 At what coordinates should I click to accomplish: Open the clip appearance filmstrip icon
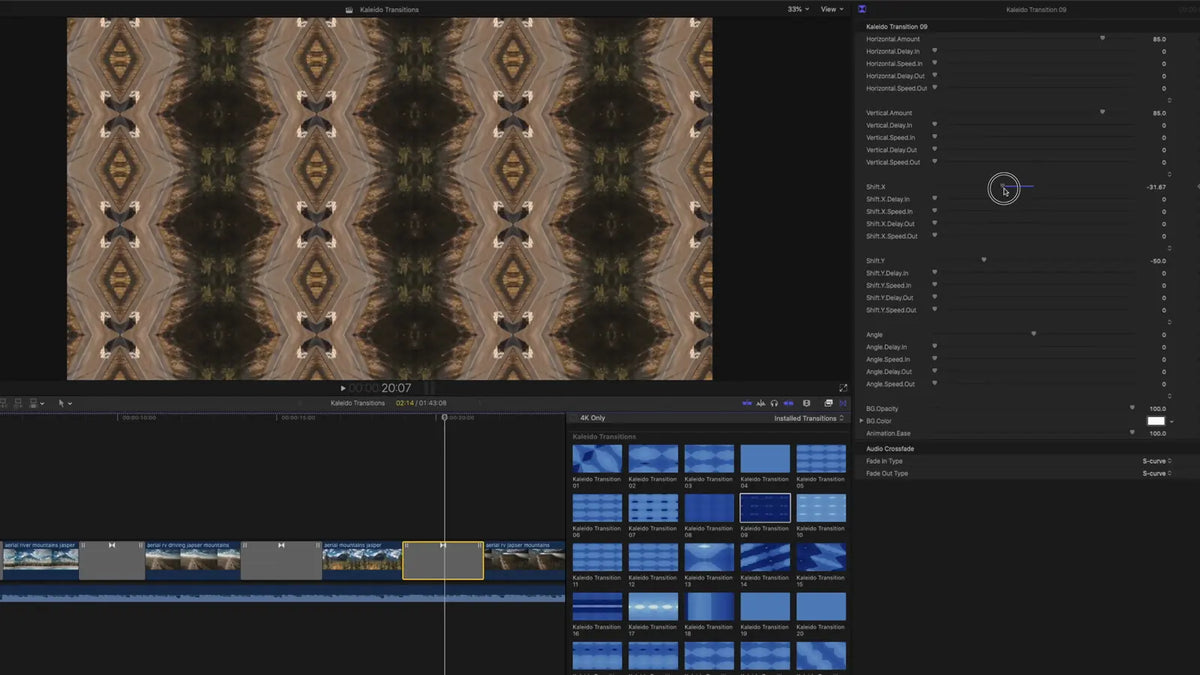point(806,403)
